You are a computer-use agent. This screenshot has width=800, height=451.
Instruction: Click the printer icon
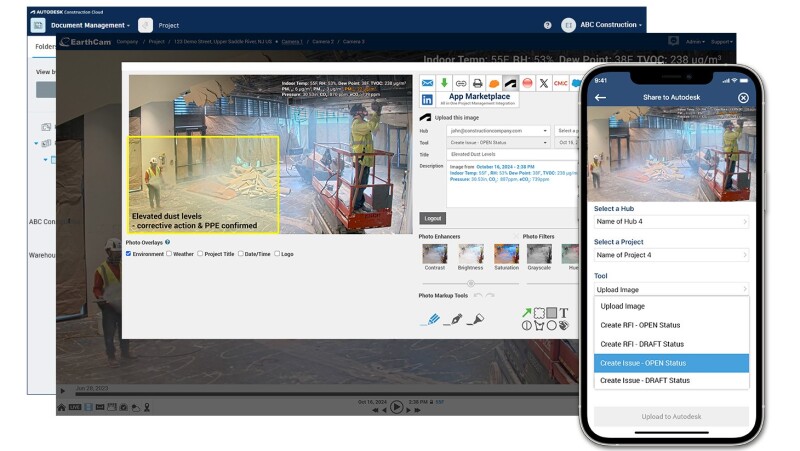(477, 83)
